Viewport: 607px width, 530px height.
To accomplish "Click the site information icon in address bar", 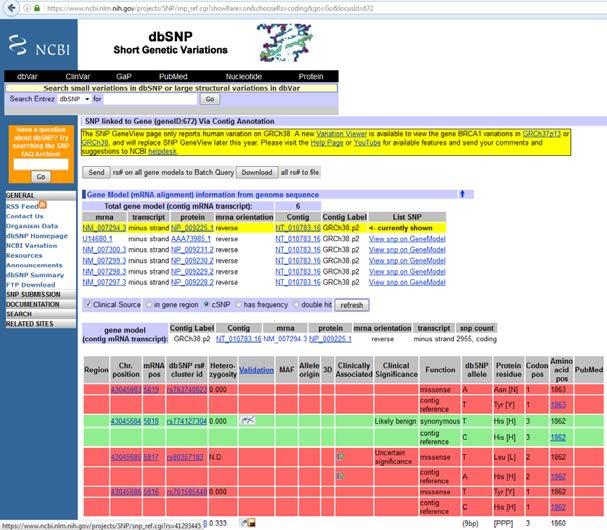I will coord(27,8).
